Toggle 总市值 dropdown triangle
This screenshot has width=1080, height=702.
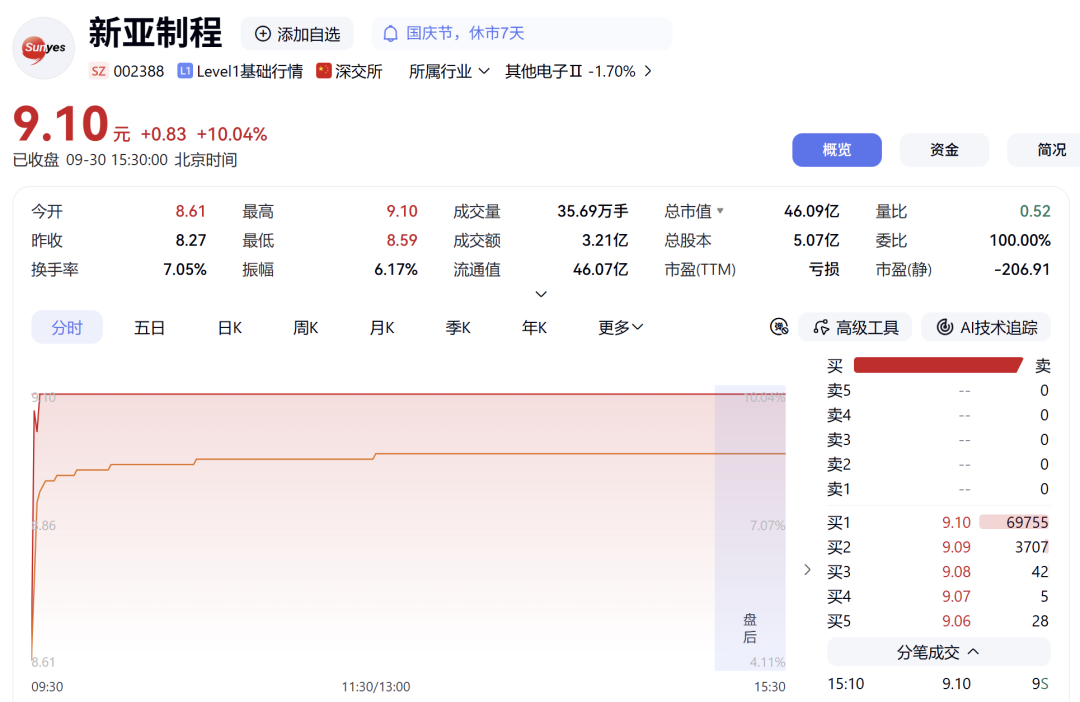coord(720,211)
